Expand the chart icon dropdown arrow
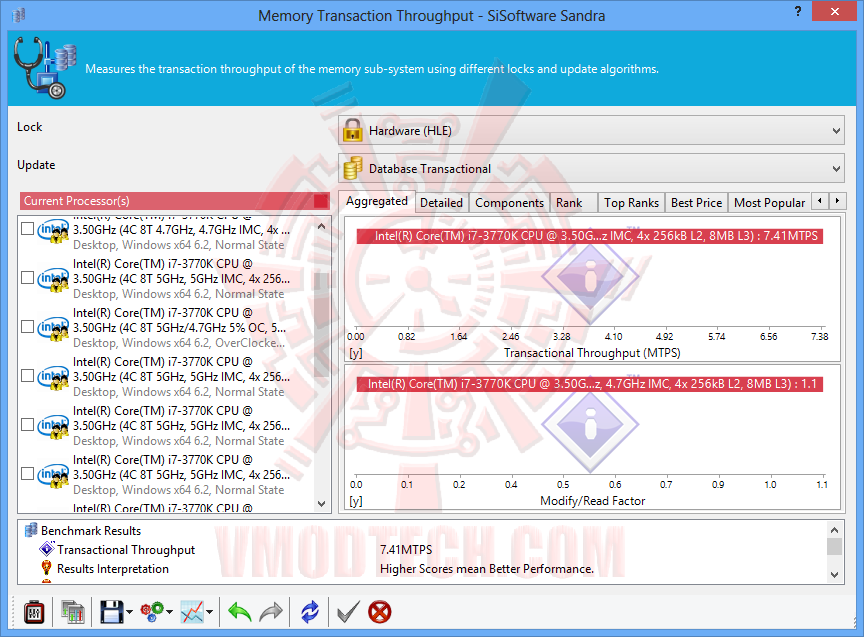This screenshot has width=864, height=637. [x=210, y=612]
